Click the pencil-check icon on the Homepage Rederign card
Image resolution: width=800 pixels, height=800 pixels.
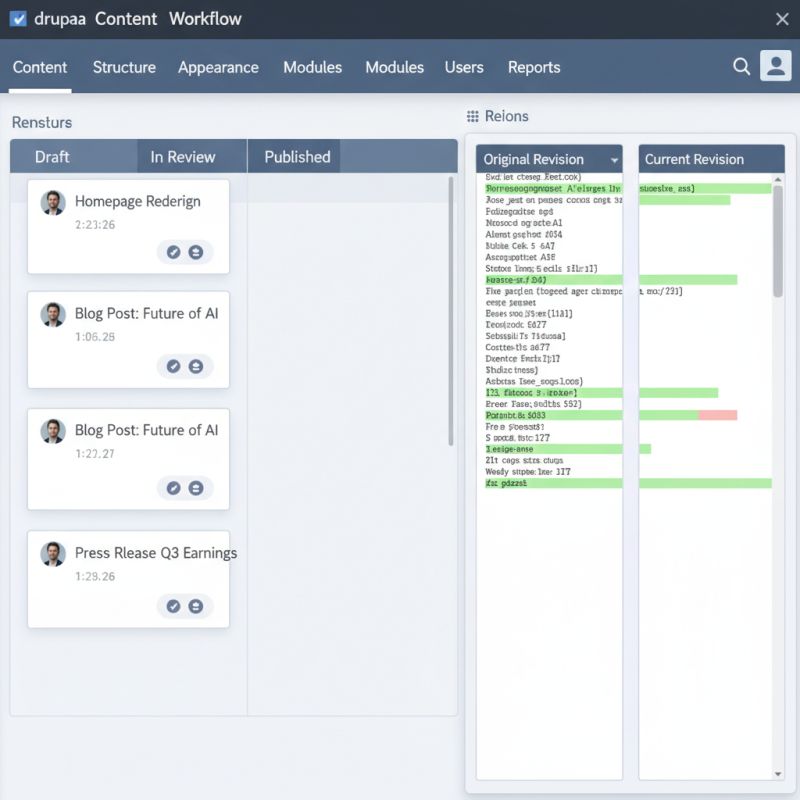(173, 252)
